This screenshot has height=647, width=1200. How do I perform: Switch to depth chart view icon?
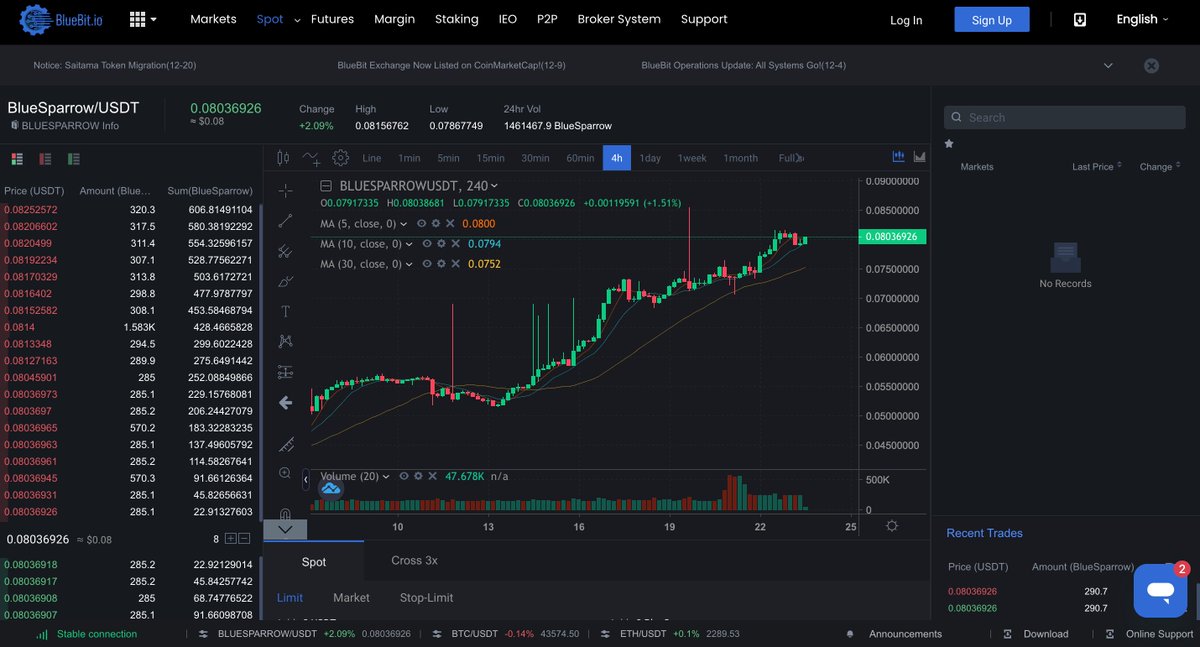coord(919,156)
